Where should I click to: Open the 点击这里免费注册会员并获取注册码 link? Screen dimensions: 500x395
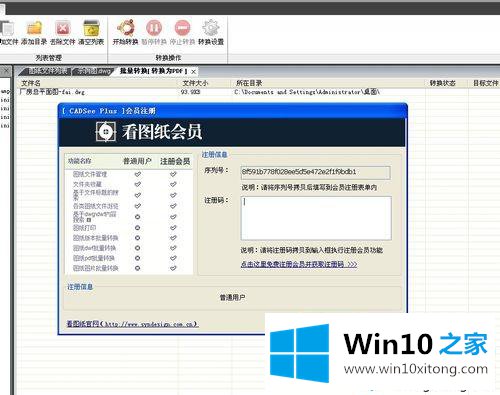[299, 264]
